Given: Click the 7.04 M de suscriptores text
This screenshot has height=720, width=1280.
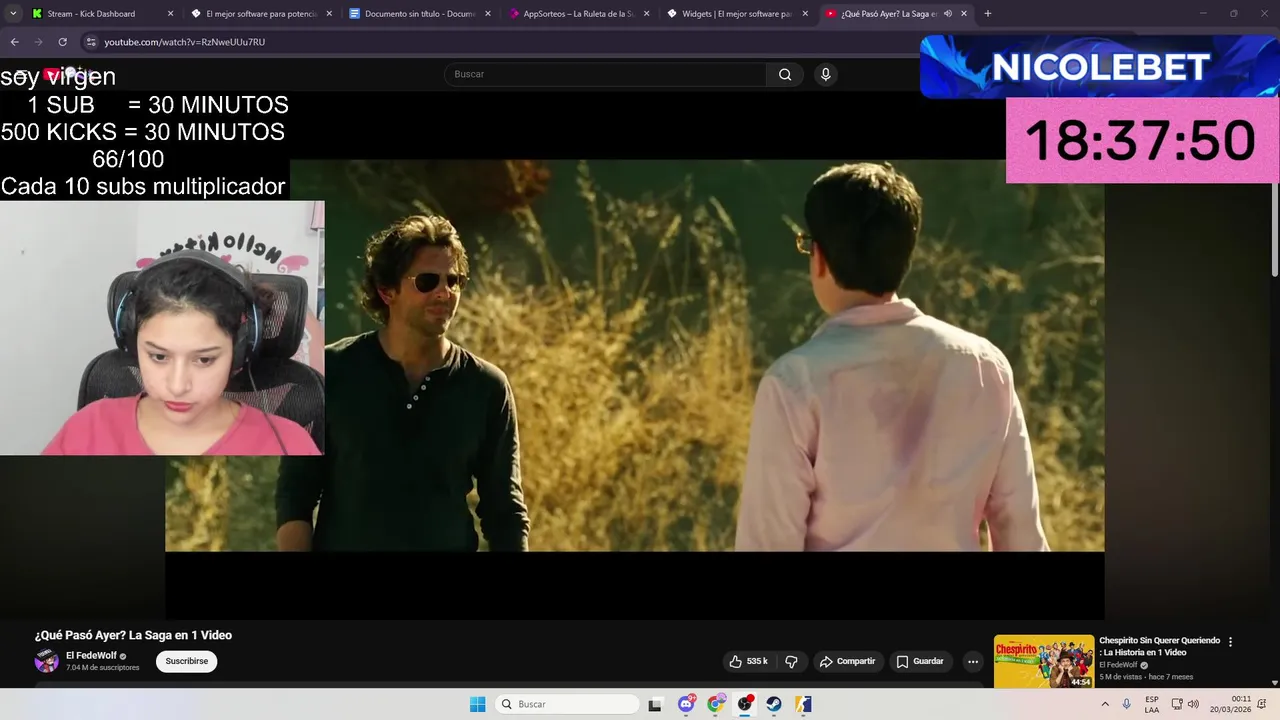Looking at the screenshot, I should [103, 668].
